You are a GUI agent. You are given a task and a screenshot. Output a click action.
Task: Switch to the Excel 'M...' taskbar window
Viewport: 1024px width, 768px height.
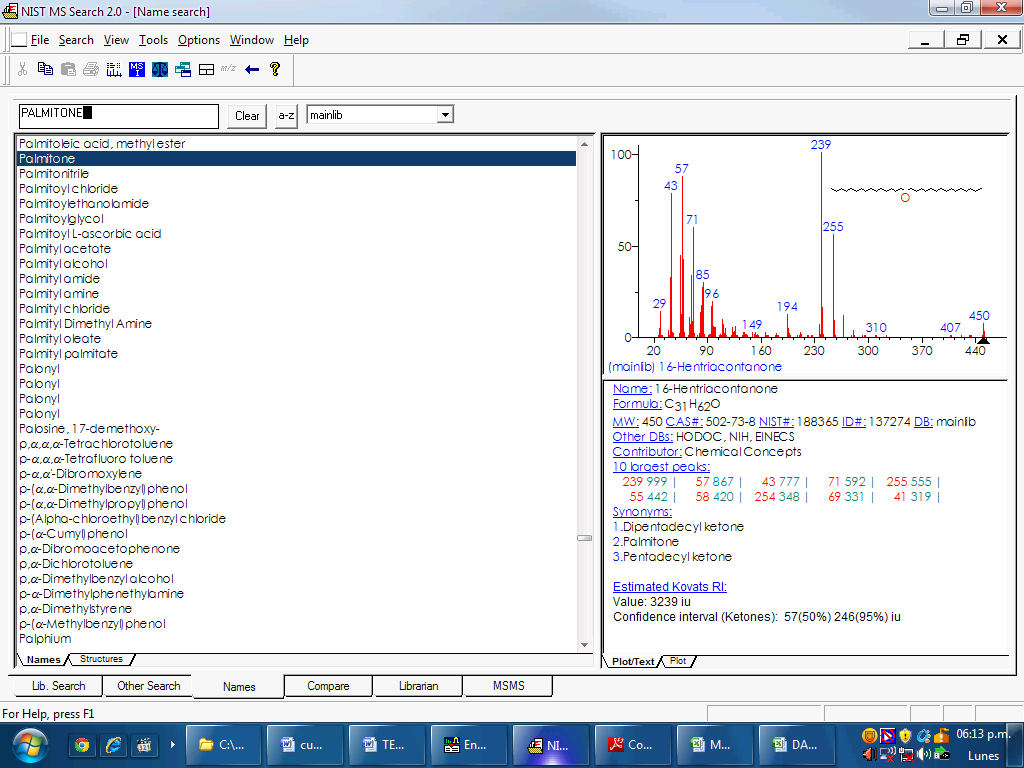point(714,744)
